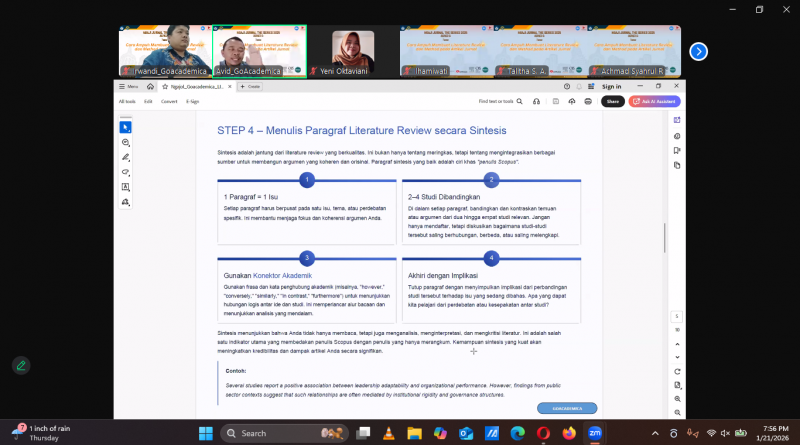Click the Share button in Acrobat
800x445 pixels.
pyautogui.click(x=610, y=101)
